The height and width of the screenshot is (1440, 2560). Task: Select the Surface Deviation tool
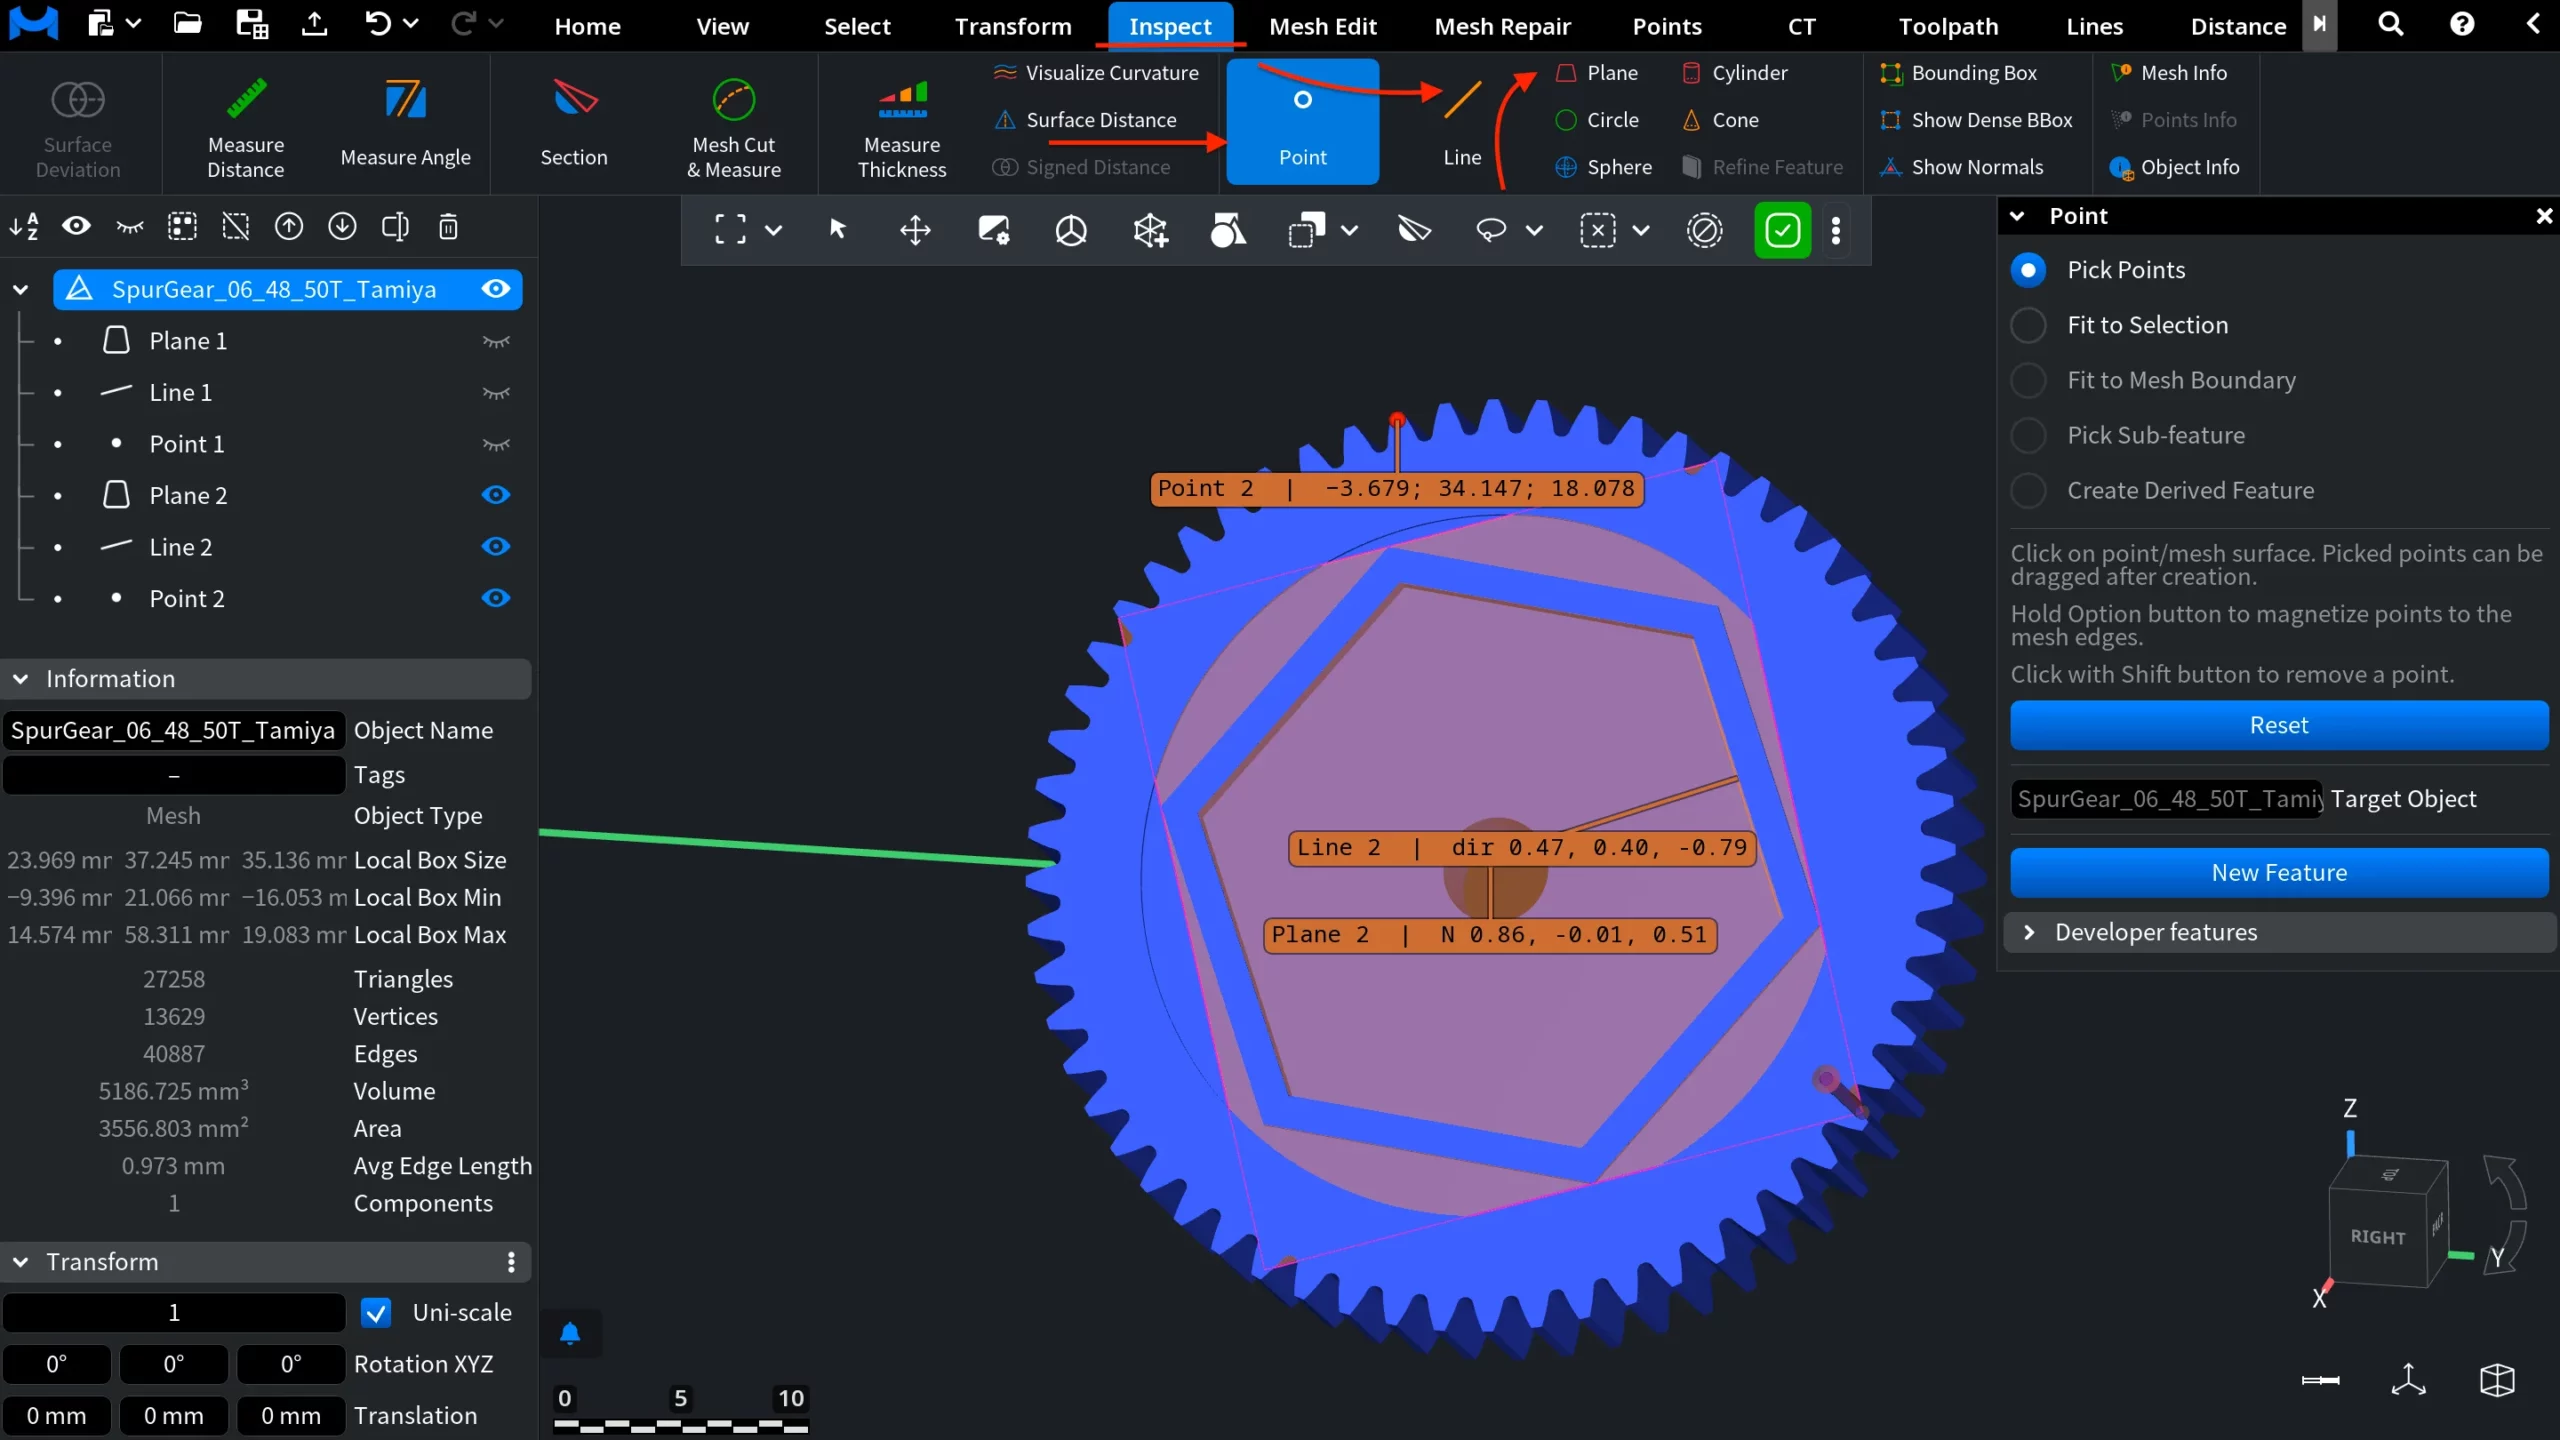(77, 123)
